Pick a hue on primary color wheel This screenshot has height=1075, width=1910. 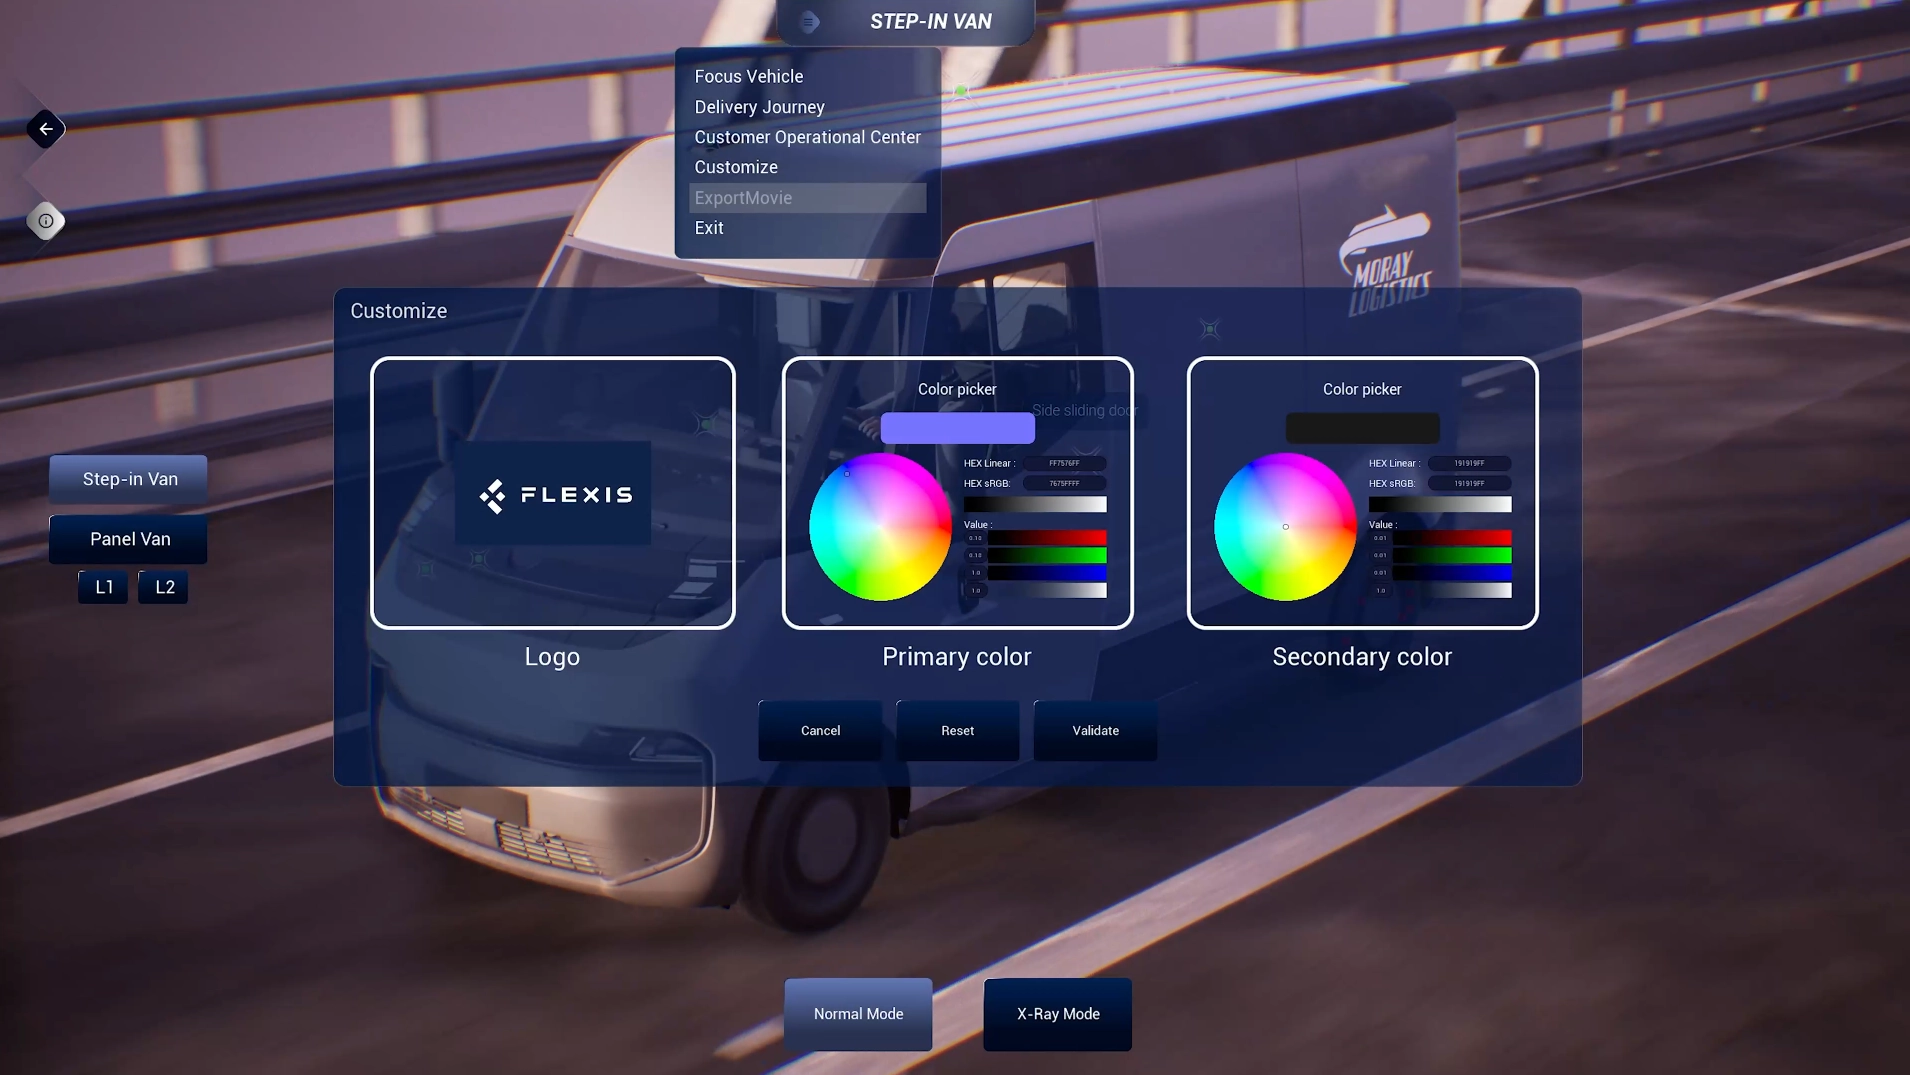[x=880, y=527]
